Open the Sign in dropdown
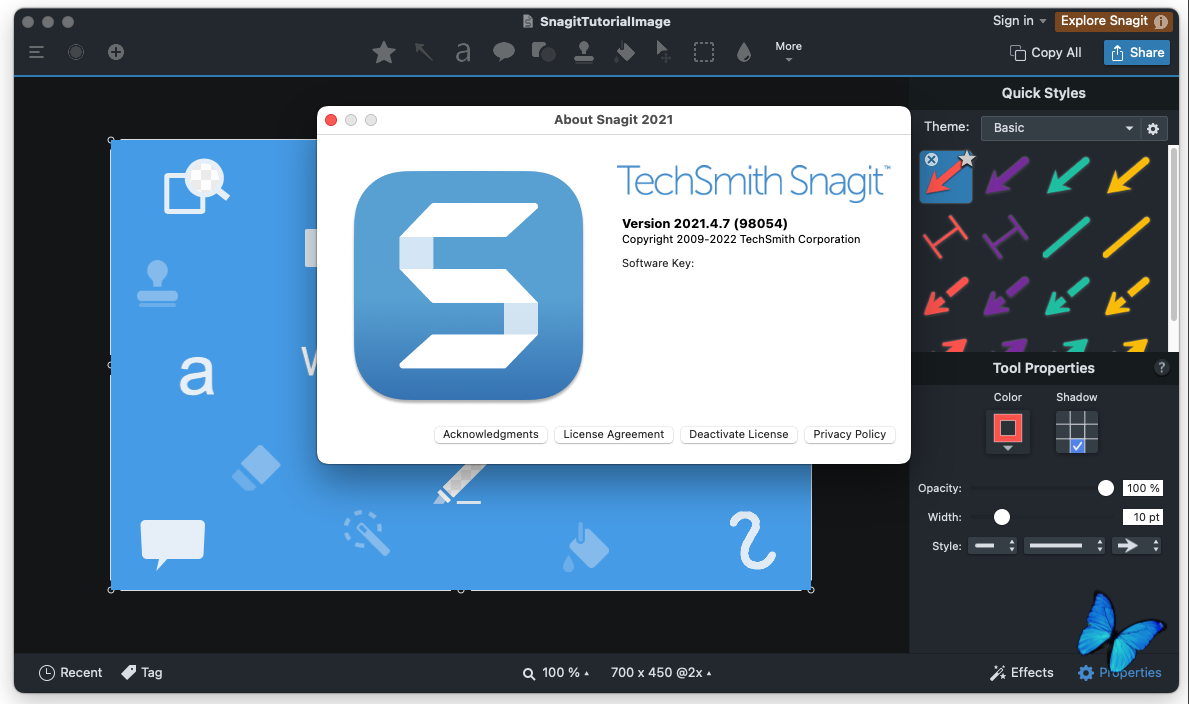1189x704 pixels. (x=1019, y=21)
